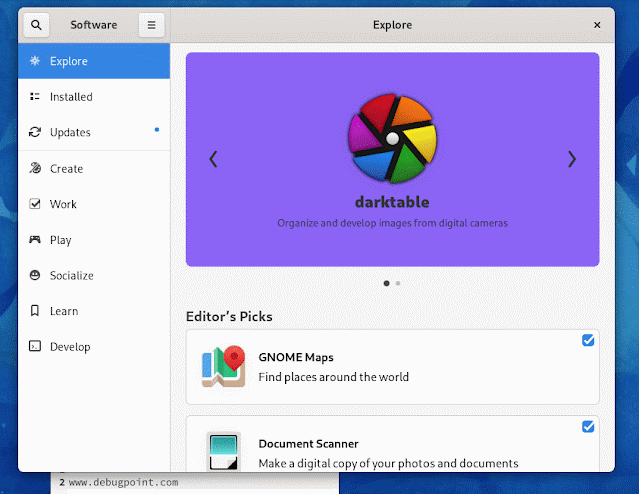Open the Work category

94,204
